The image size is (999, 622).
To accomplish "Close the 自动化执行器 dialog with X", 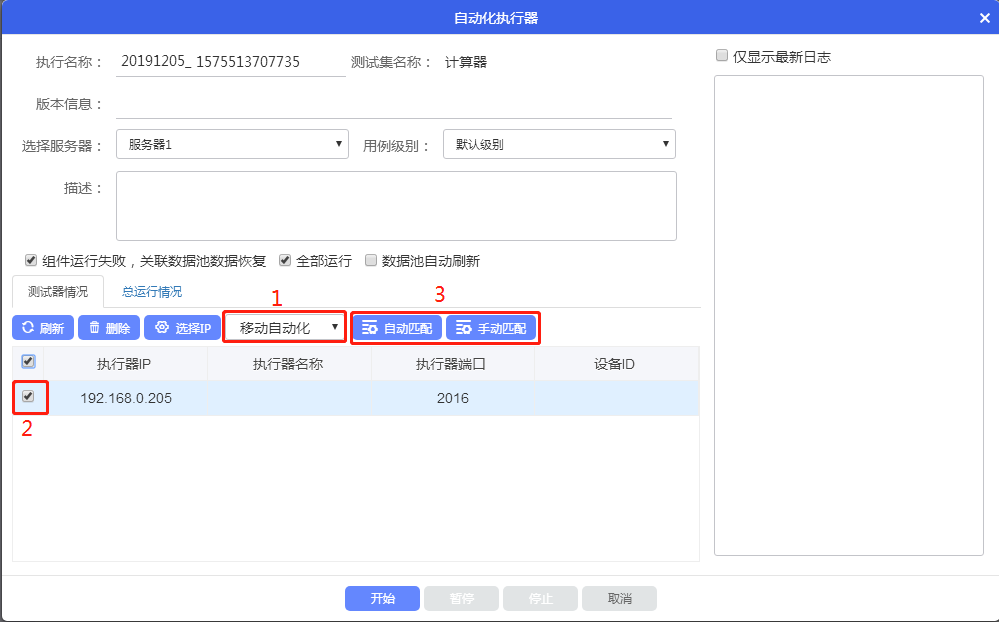I will click(x=984, y=18).
